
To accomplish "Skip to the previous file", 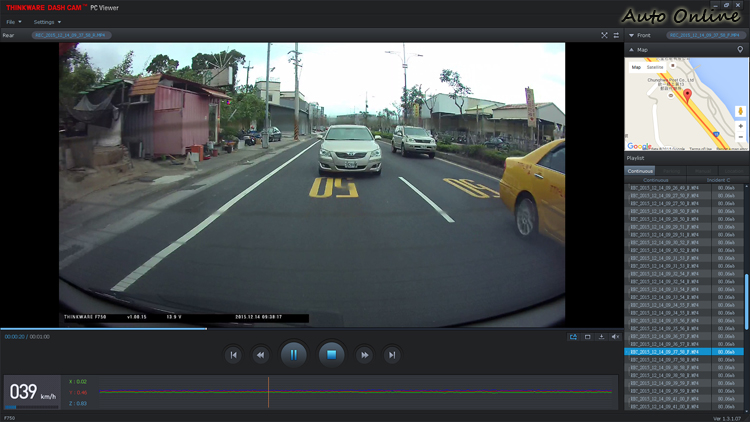I will tap(233, 355).
